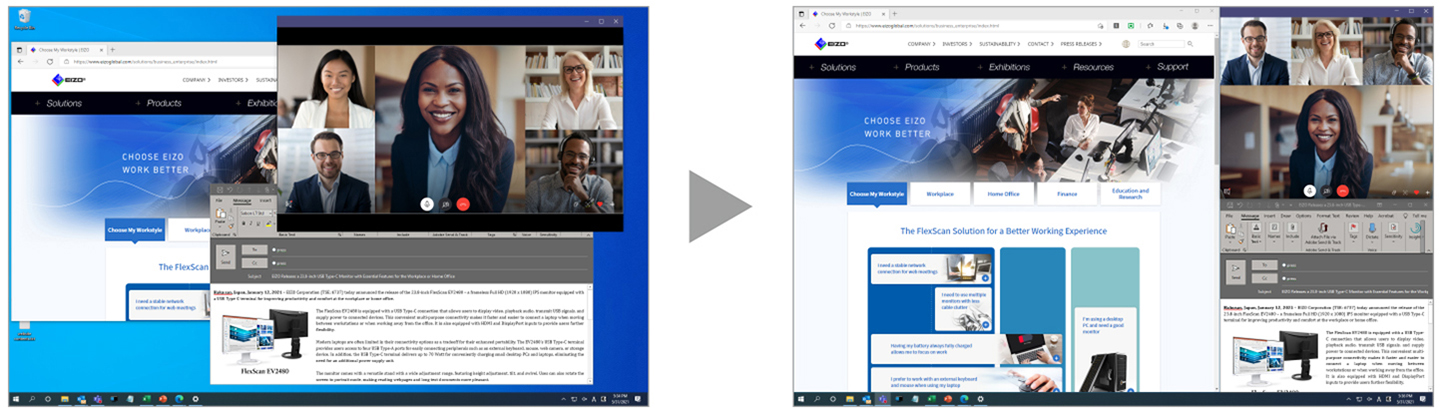Click the Insights icon in Outlook ribbon

[1415, 234]
